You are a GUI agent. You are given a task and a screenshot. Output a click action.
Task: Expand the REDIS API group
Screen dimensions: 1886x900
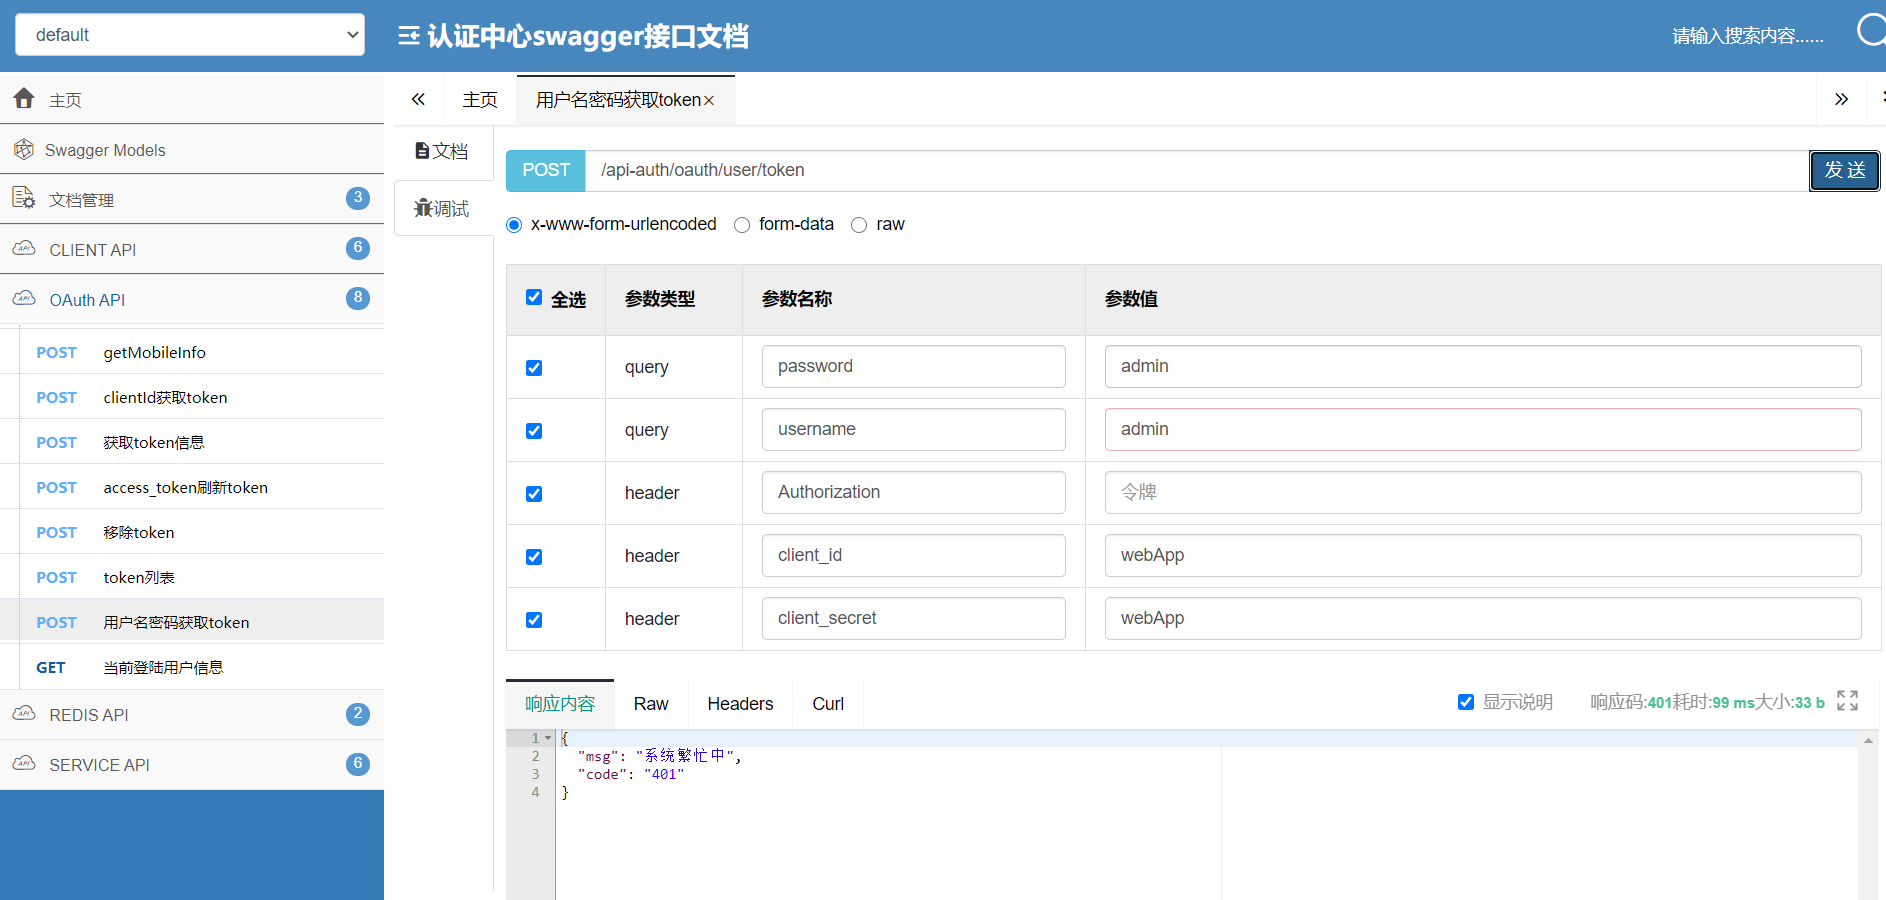point(192,714)
